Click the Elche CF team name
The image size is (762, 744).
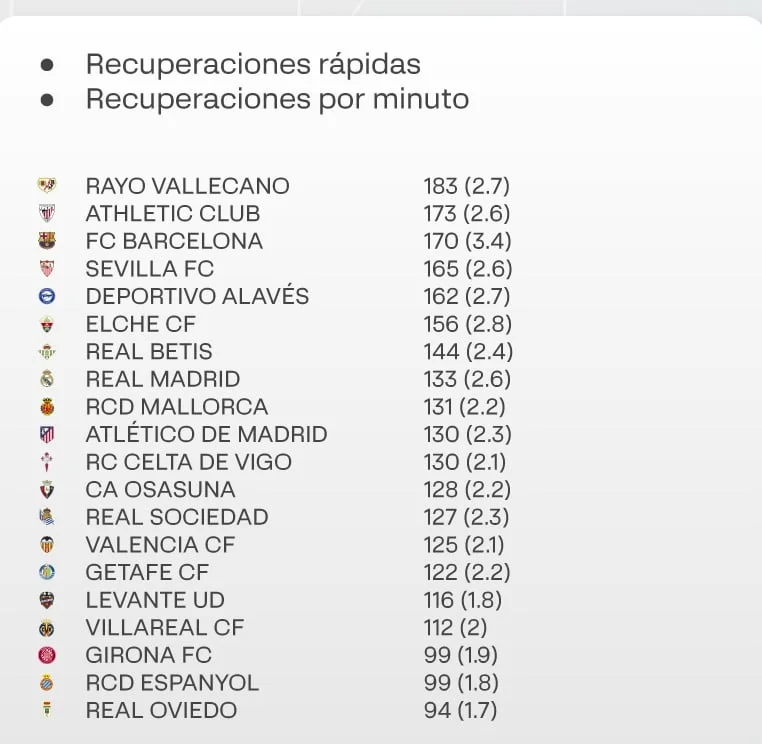coord(141,324)
